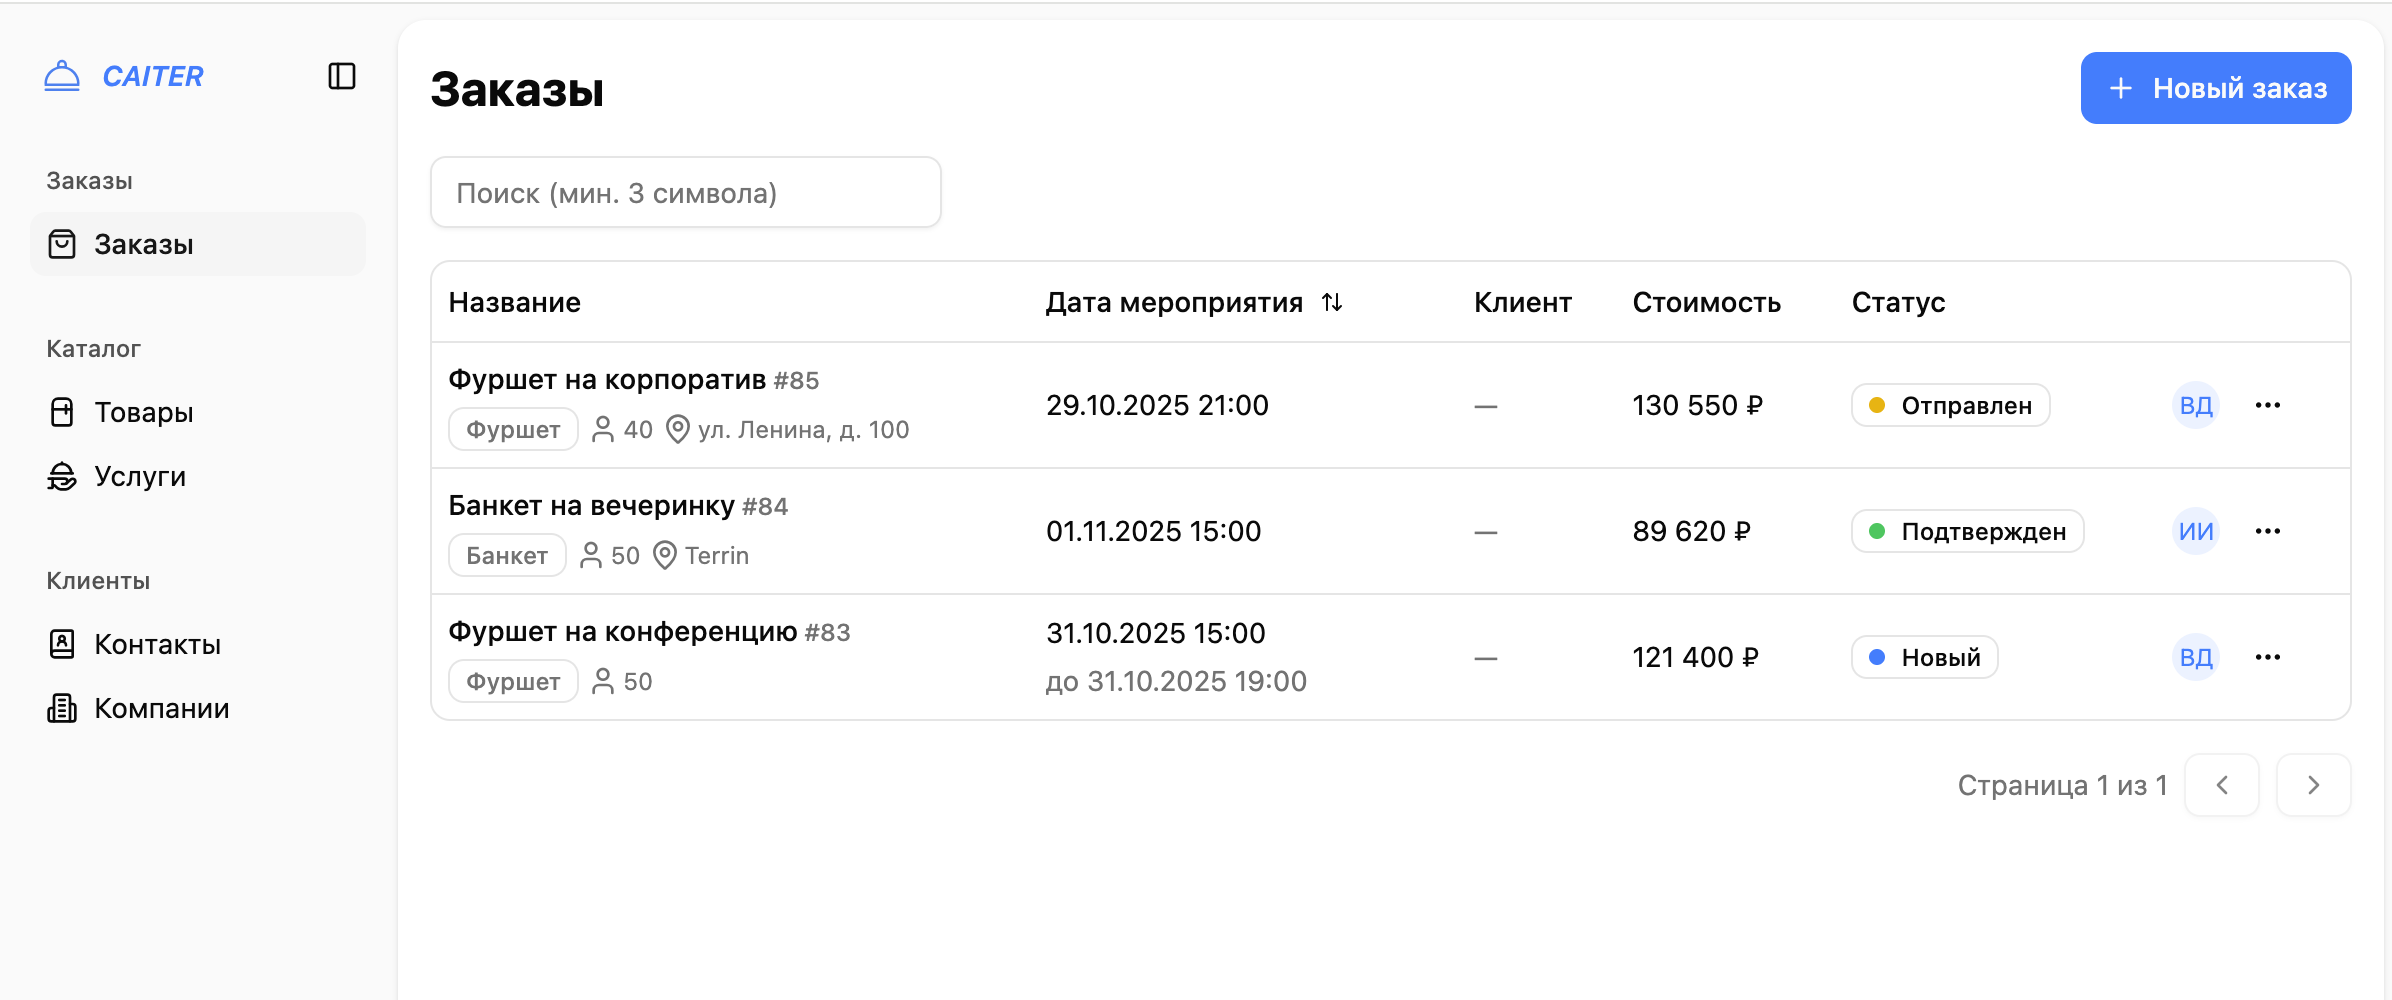Screen dimensions: 2392x1000
Task: Click the CAITER cloche logo icon
Action: tap(61, 75)
